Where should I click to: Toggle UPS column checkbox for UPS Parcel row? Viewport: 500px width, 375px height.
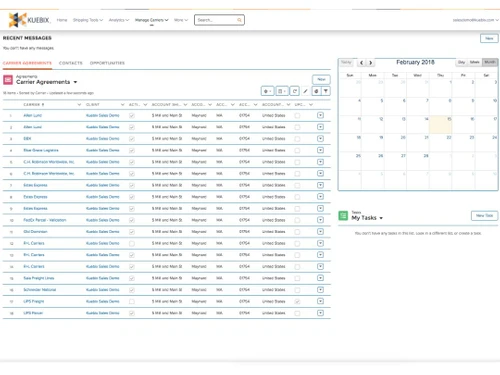point(297,313)
